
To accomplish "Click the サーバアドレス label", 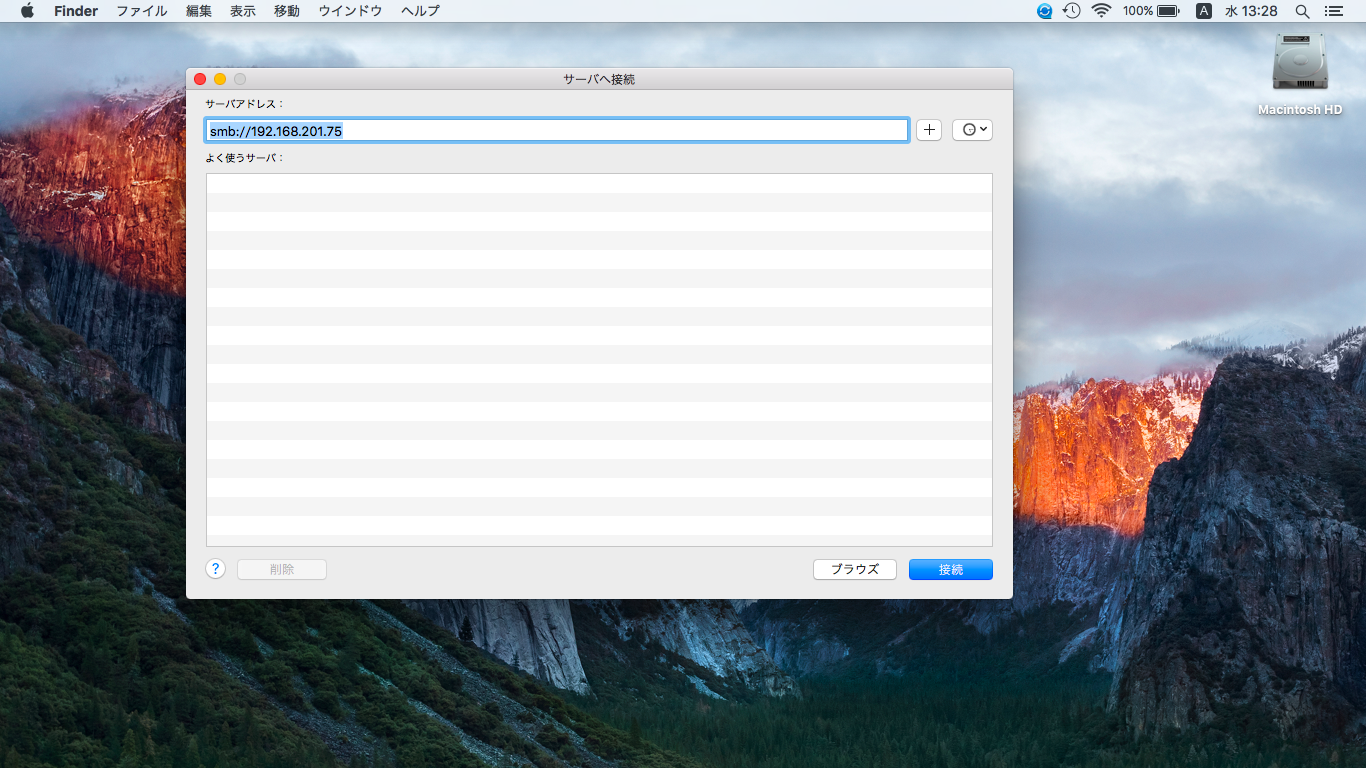I will click(x=245, y=103).
